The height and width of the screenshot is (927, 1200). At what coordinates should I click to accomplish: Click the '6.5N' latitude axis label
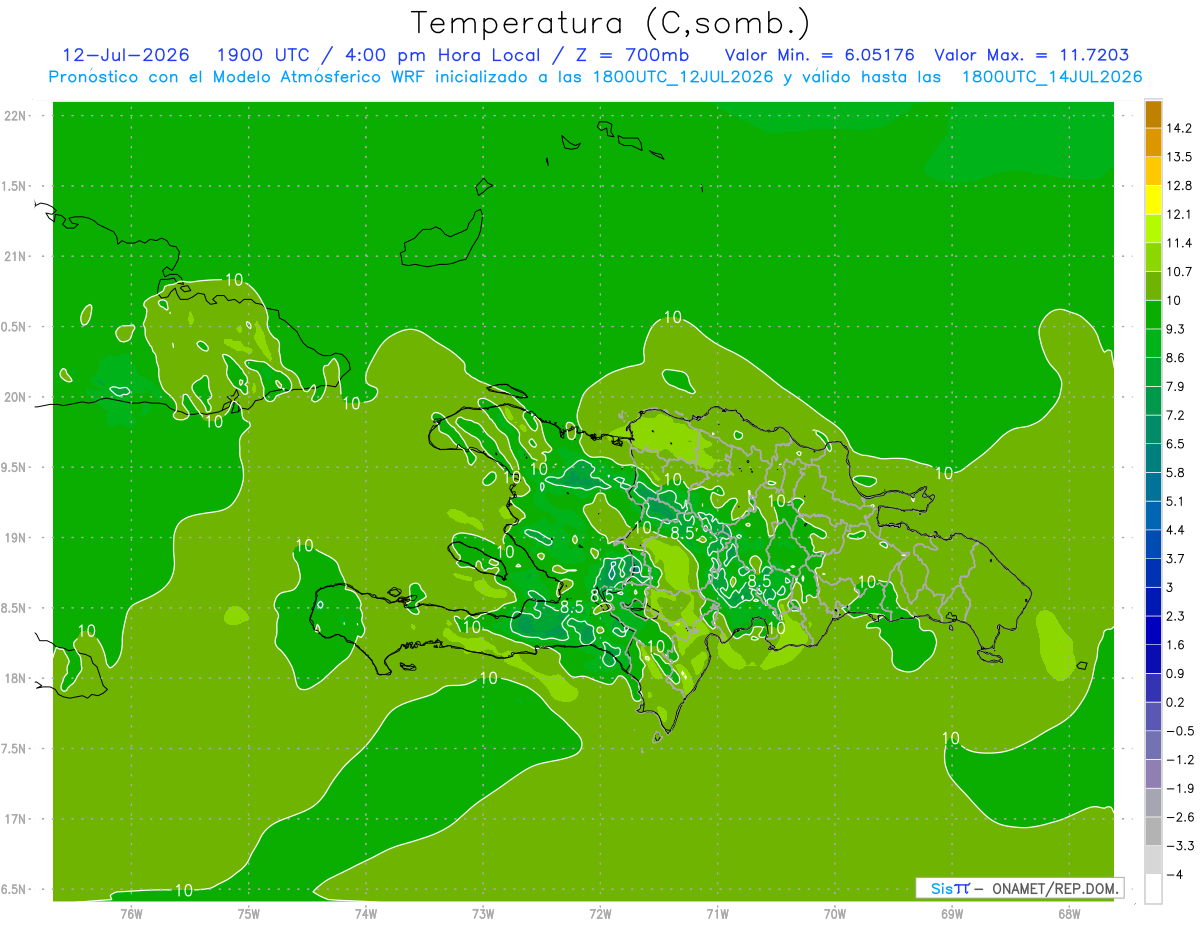pos(15,889)
